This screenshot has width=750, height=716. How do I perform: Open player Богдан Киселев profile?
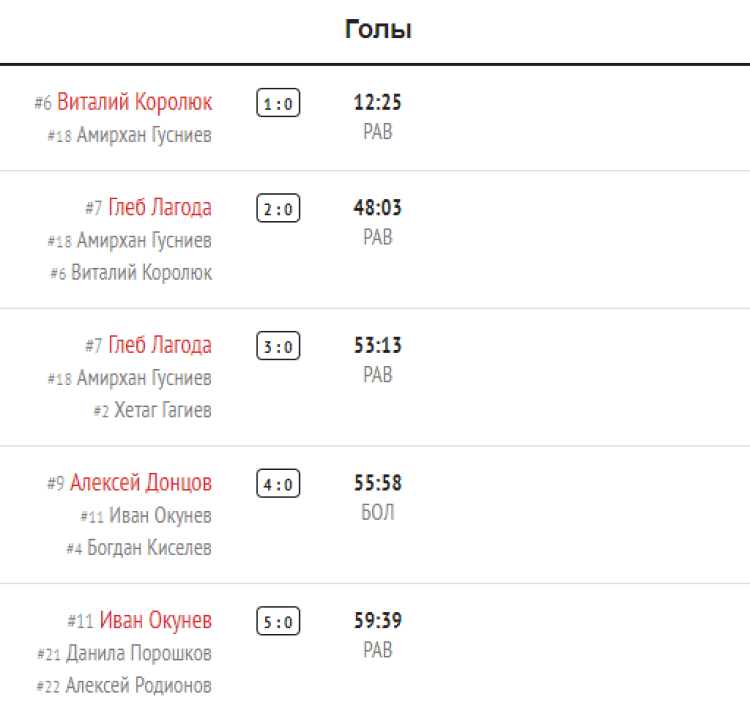coord(149,548)
